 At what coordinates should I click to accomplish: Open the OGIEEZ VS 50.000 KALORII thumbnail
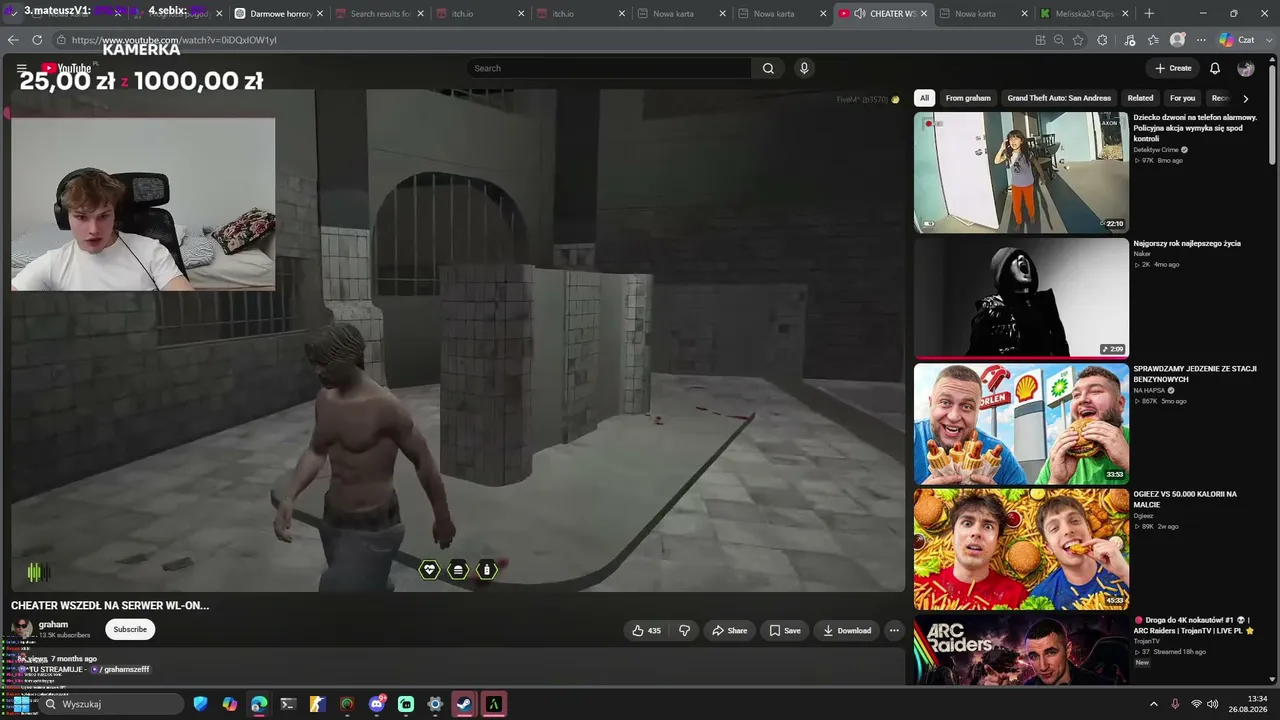(x=1021, y=549)
